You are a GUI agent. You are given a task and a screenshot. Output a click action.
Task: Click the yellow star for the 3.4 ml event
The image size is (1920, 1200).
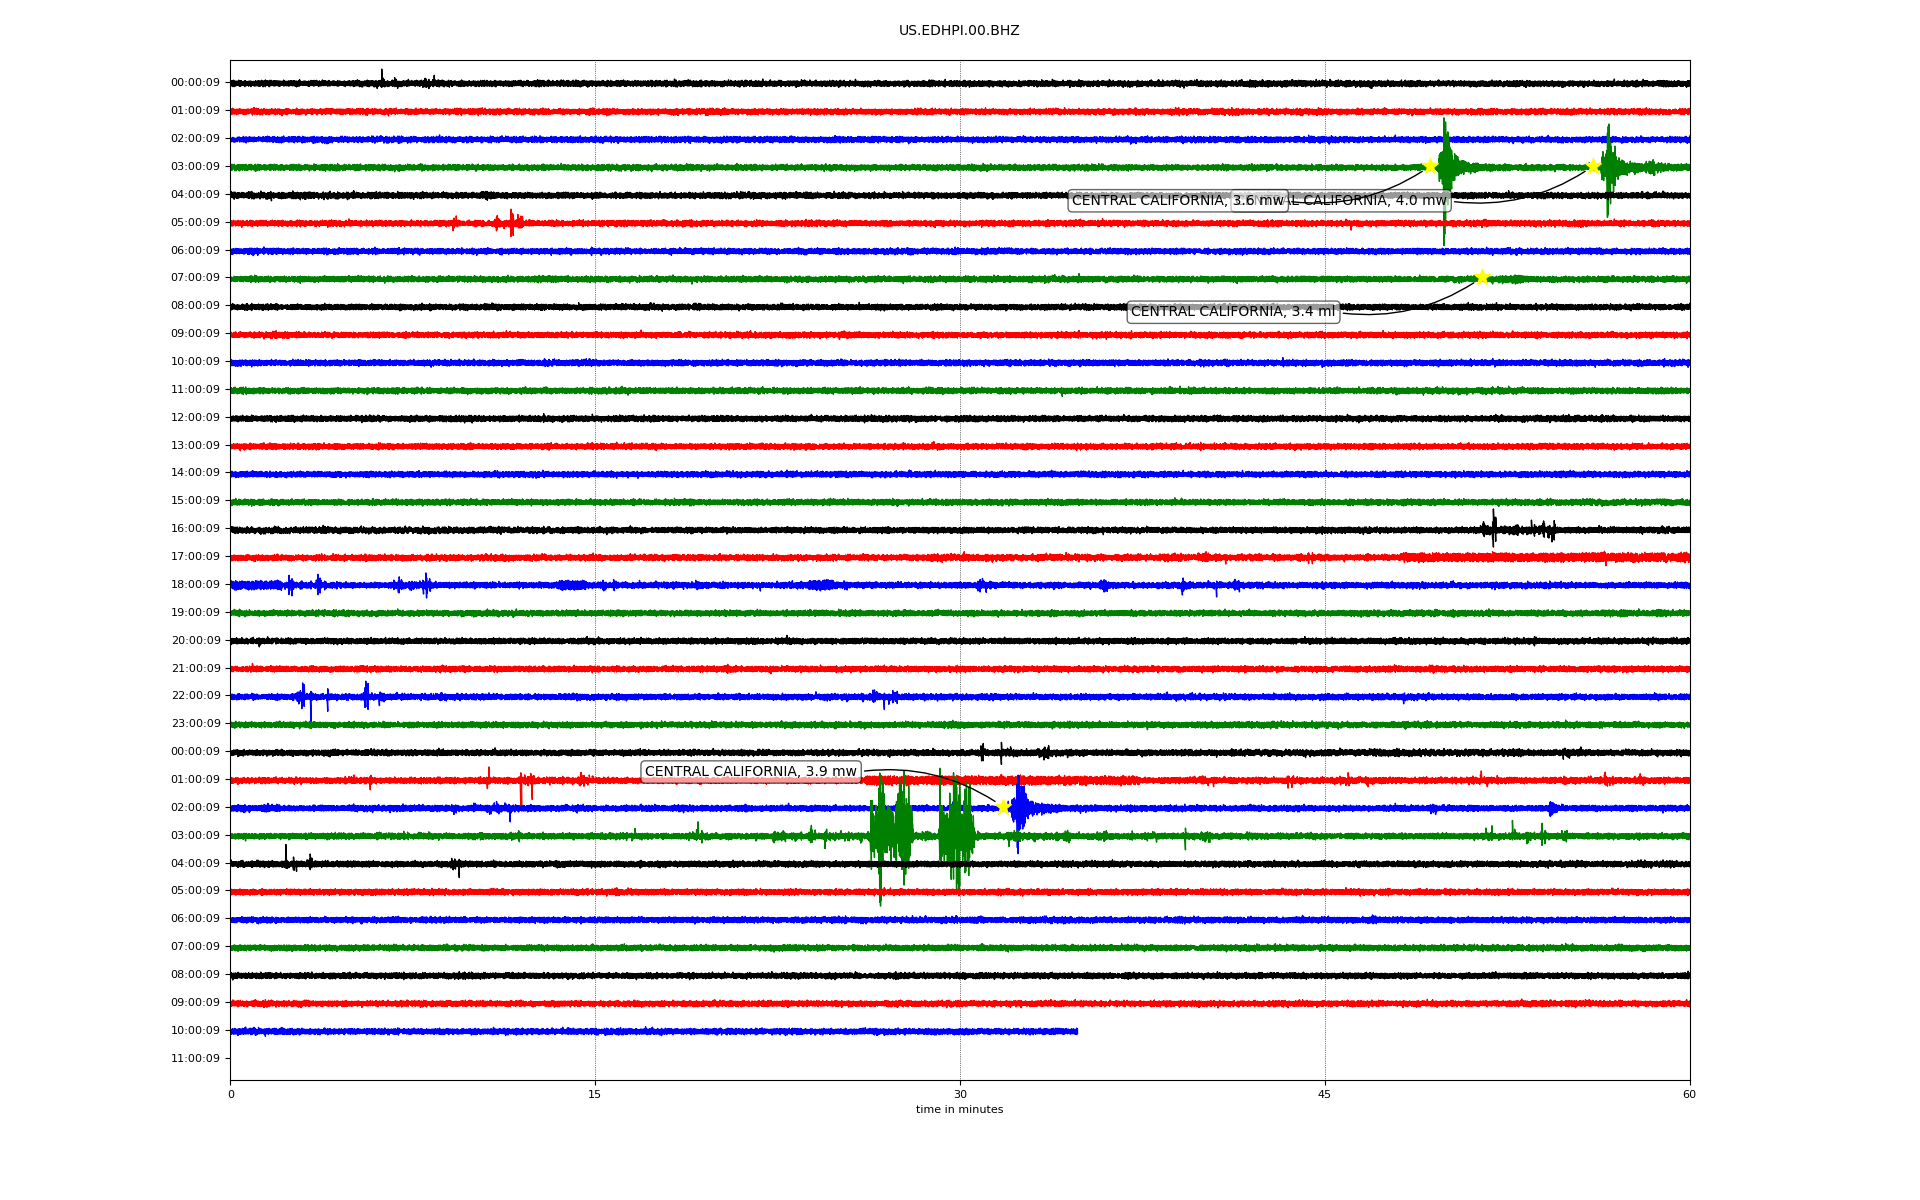(1482, 277)
